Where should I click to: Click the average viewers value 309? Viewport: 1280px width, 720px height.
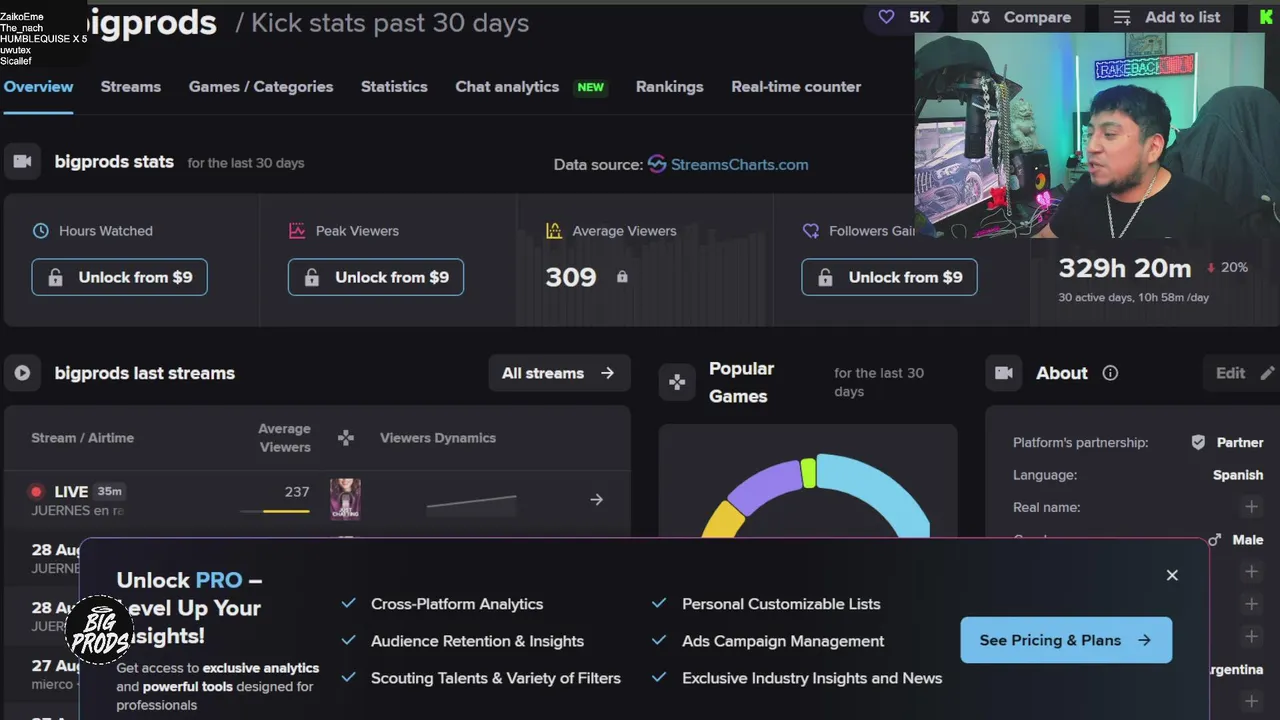[571, 277]
